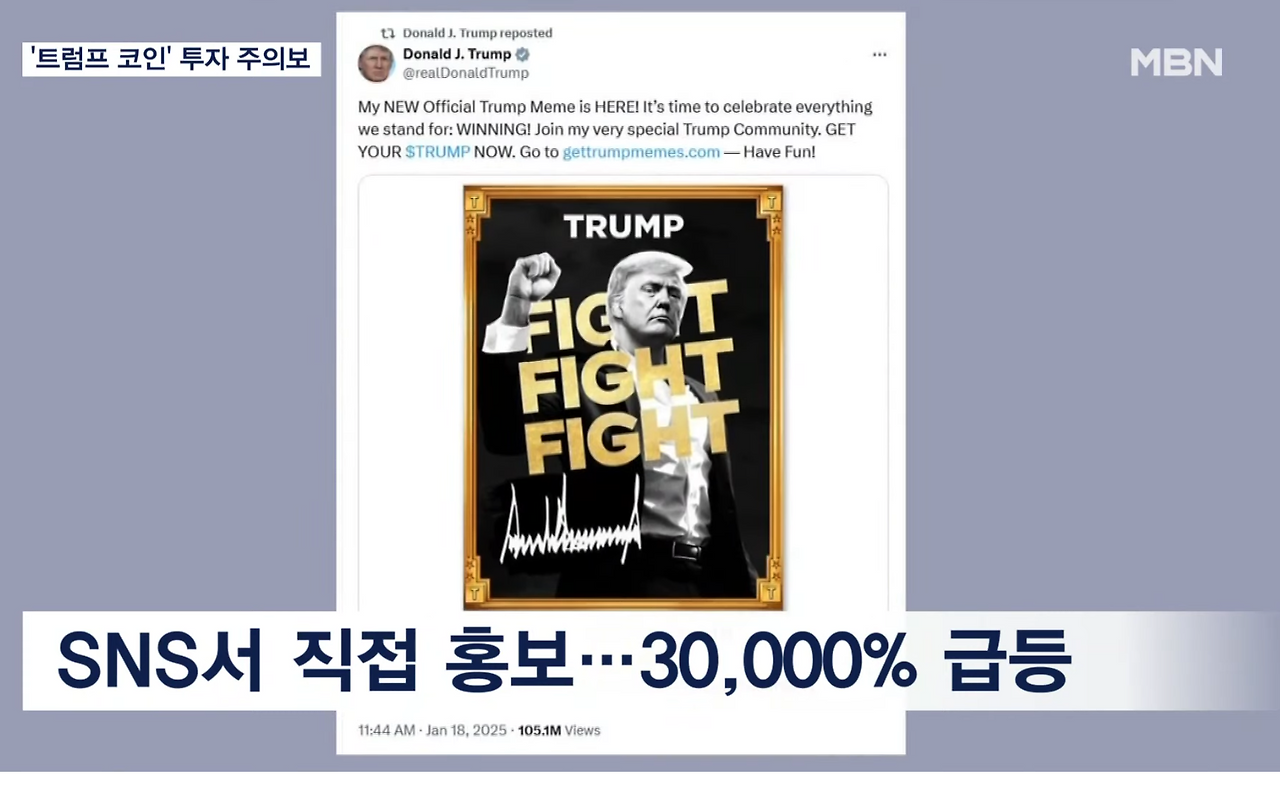Click the white signature on the Trump card

coord(571,525)
